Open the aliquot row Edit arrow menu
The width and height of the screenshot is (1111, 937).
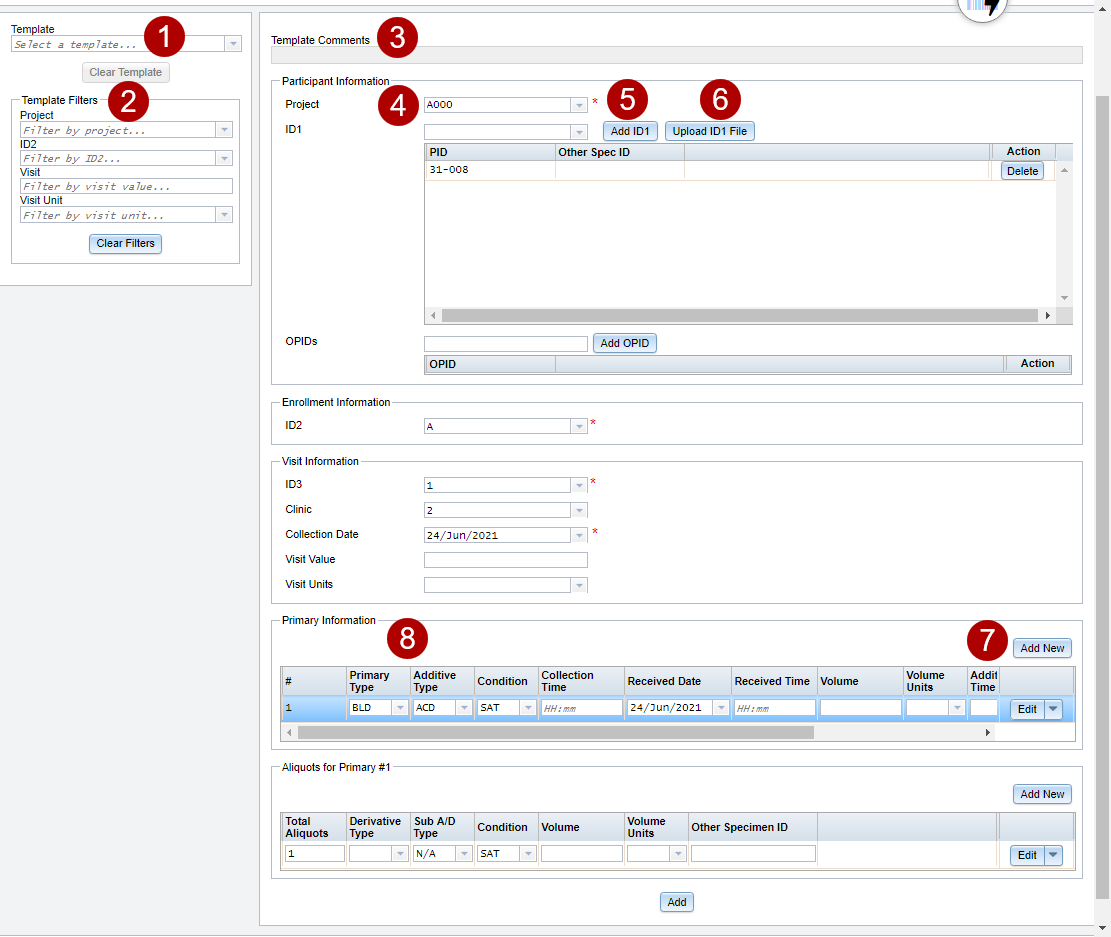(1053, 855)
